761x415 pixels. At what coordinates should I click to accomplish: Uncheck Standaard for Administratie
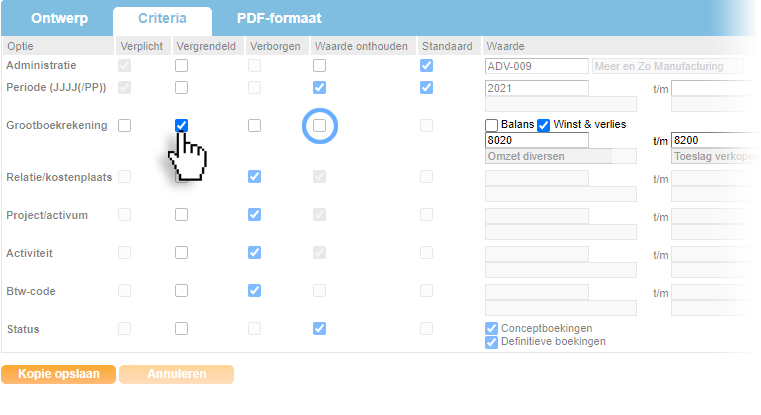click(x=427, y=66)
